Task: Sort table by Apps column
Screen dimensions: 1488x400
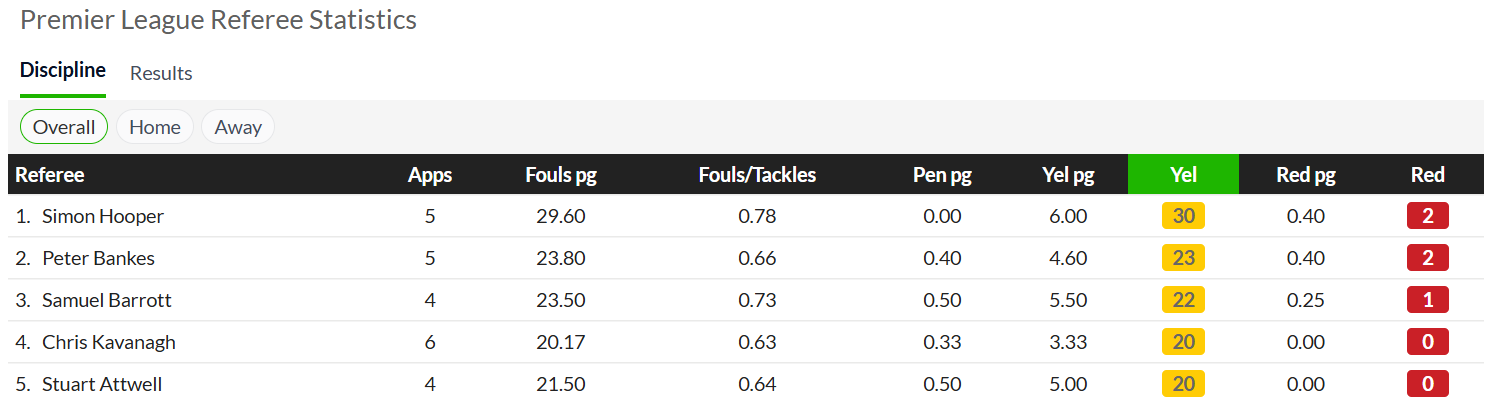Action: tap(430, 175)
